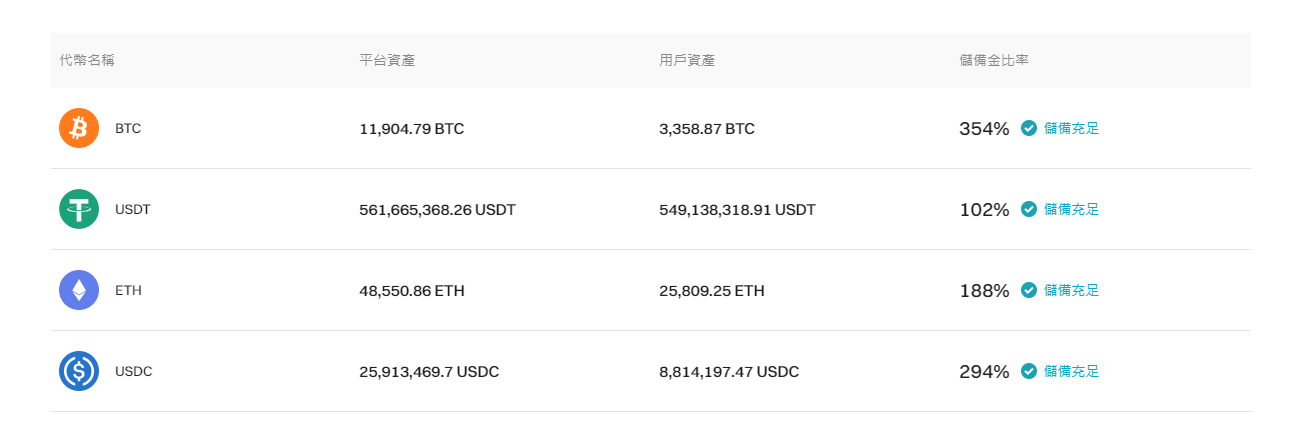This screenshot has width=1290, height=430.
Task: Open the 儲備充足 link in USDC row
Action: pyautogui.click(x=1071, y=371)
